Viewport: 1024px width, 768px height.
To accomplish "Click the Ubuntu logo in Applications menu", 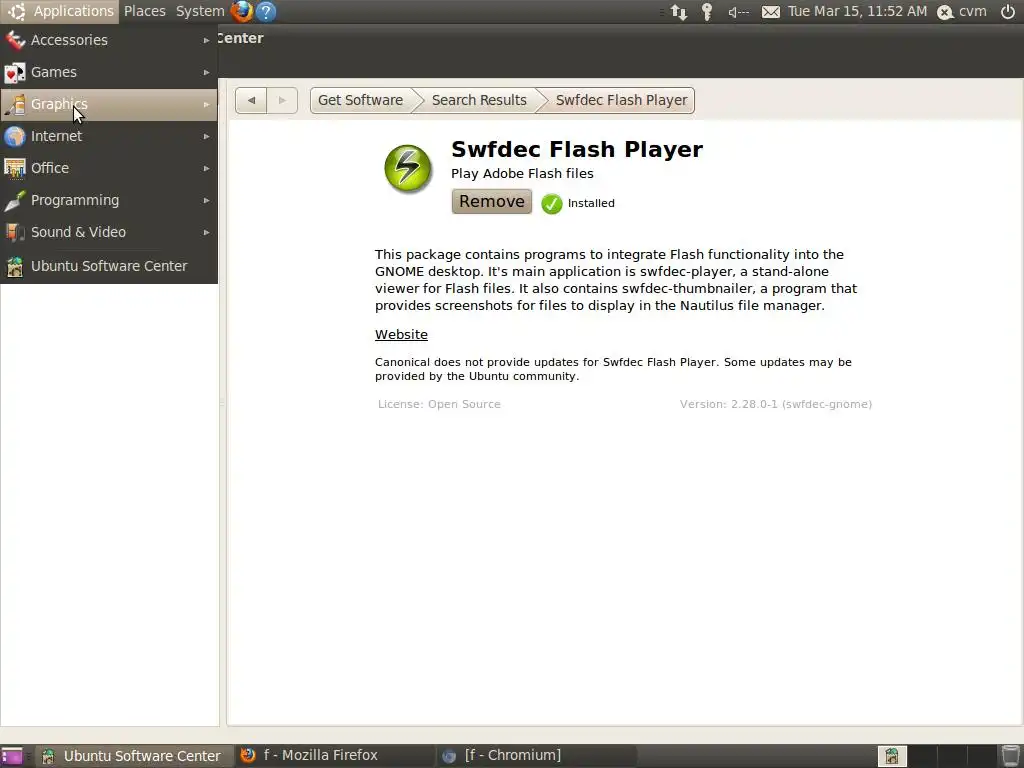I will pos(17,11).
